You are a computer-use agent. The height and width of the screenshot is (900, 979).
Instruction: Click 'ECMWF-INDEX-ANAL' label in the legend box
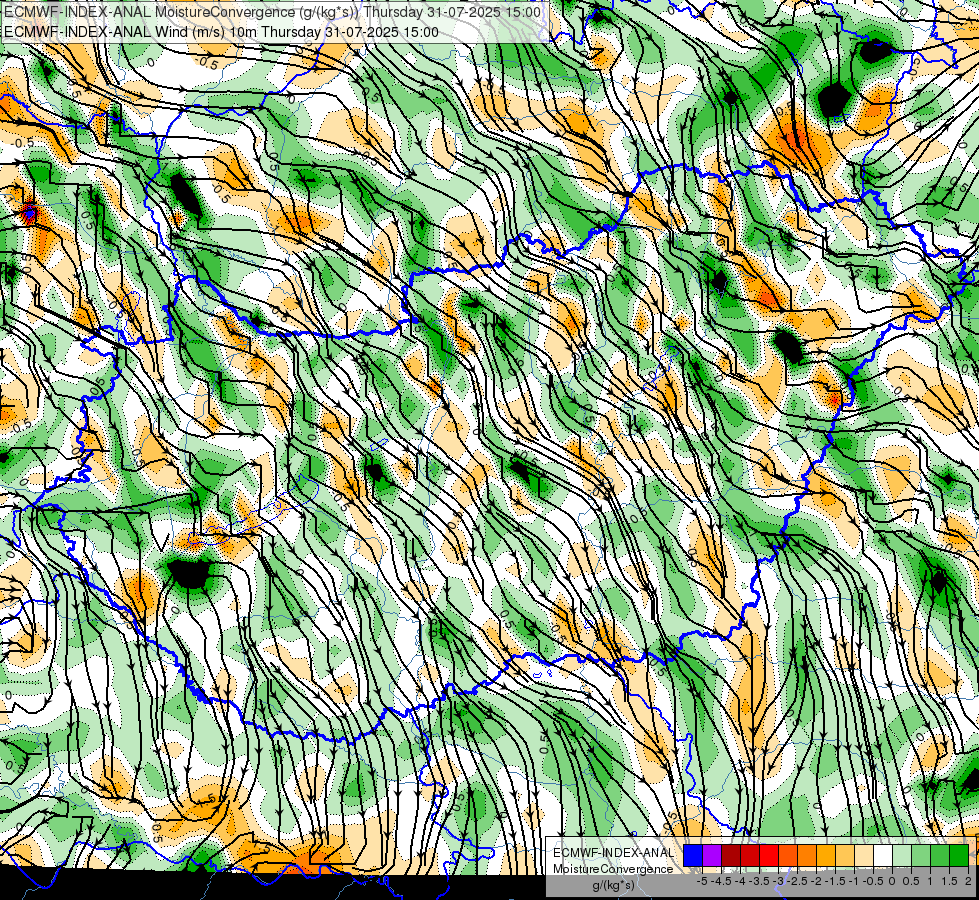pos(613,853)
